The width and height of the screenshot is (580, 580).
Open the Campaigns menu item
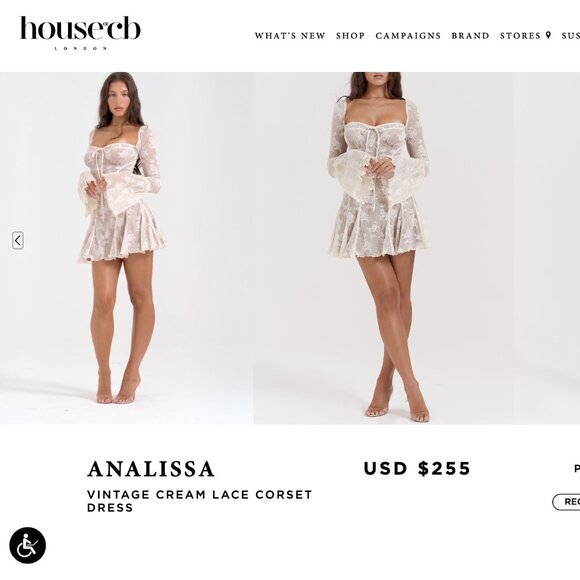[408, 36]
